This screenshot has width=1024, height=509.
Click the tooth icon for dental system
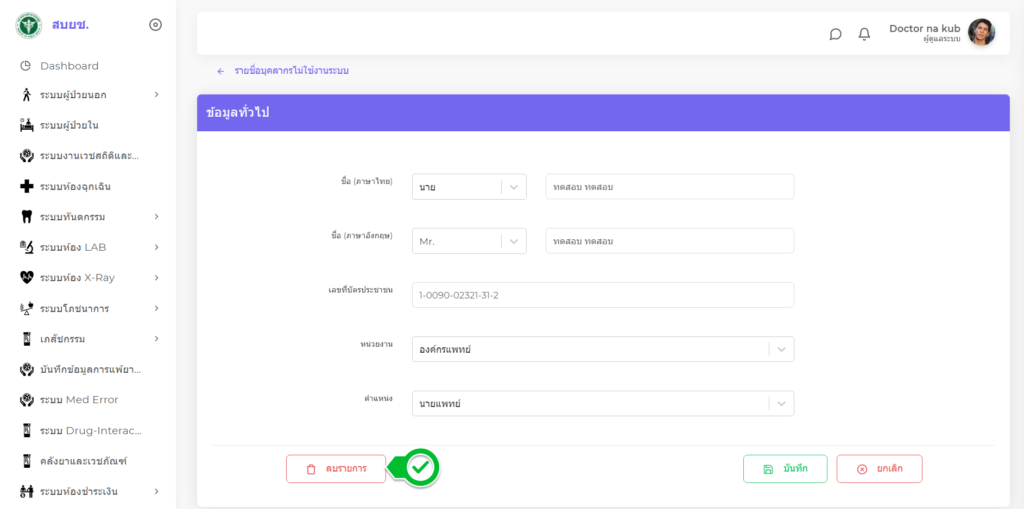pos(27,217)
